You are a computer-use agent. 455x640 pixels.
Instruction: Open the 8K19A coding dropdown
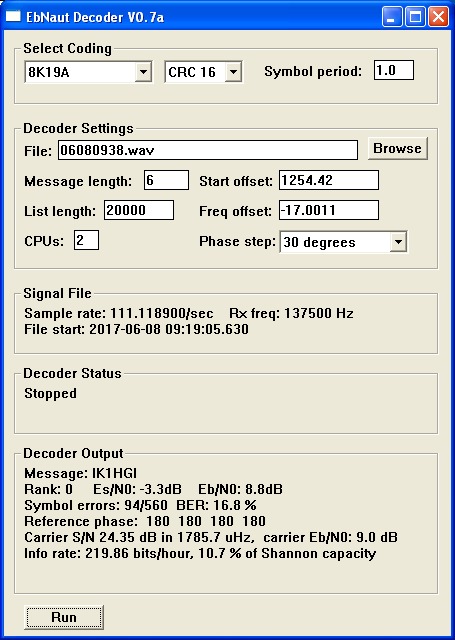click(88, 72)
